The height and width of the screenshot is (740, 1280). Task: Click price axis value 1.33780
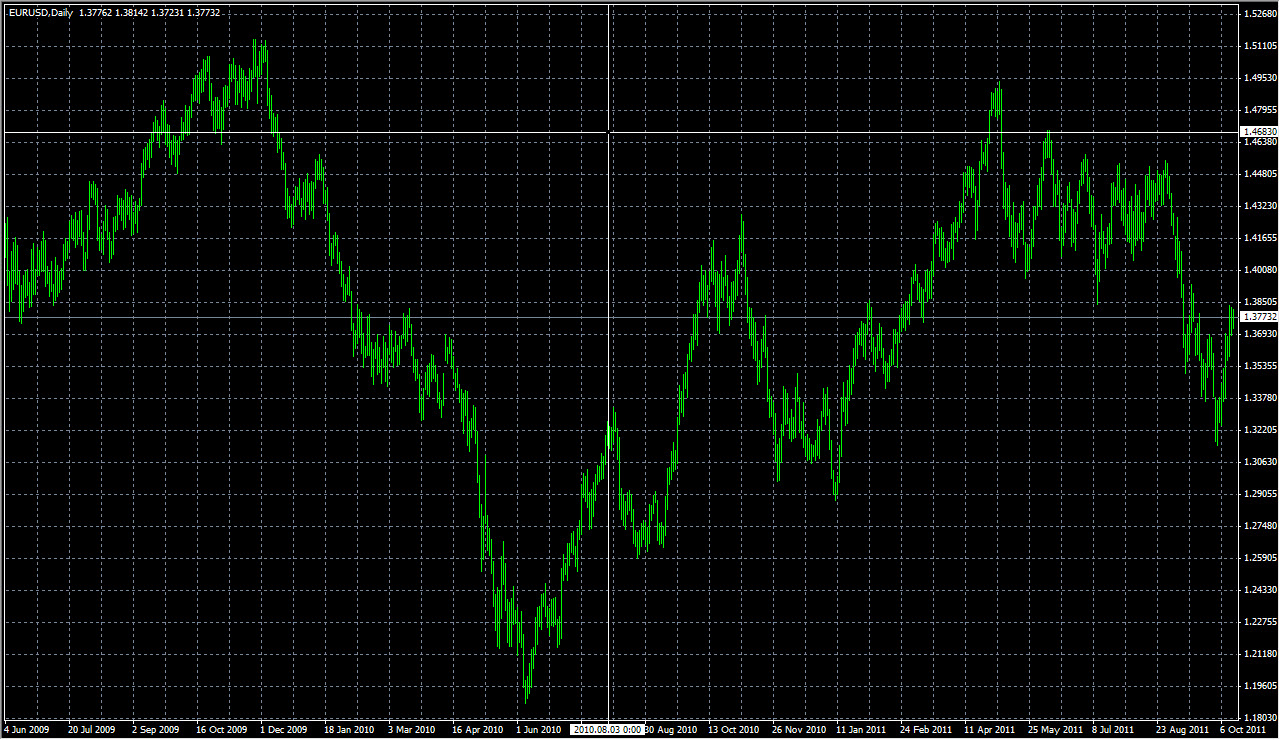pos(1260,398)
